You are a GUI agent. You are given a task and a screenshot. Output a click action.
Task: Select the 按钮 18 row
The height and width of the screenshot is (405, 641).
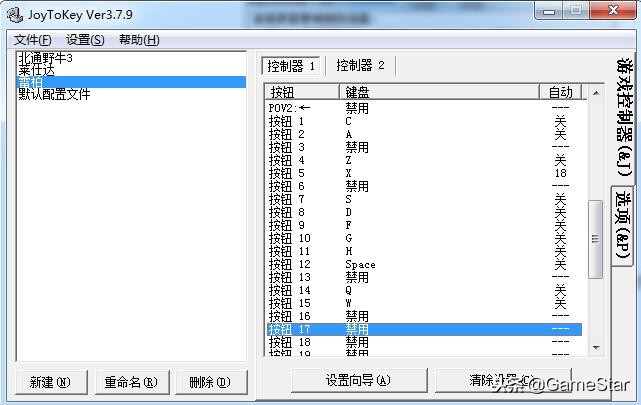pyautogui.click(x=424, y=342)
